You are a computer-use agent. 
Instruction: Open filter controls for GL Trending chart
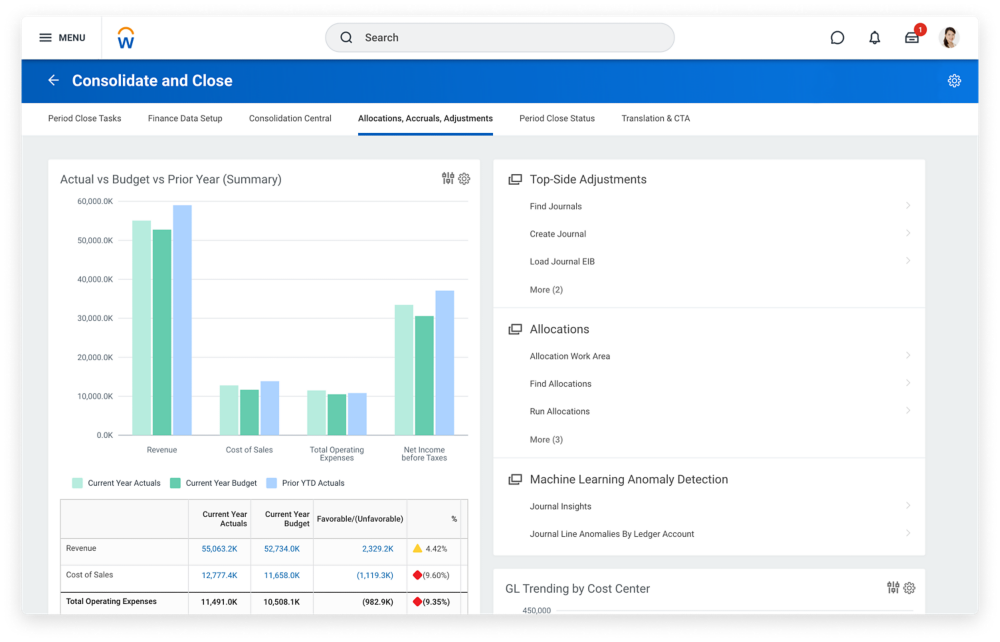(893, 588)
